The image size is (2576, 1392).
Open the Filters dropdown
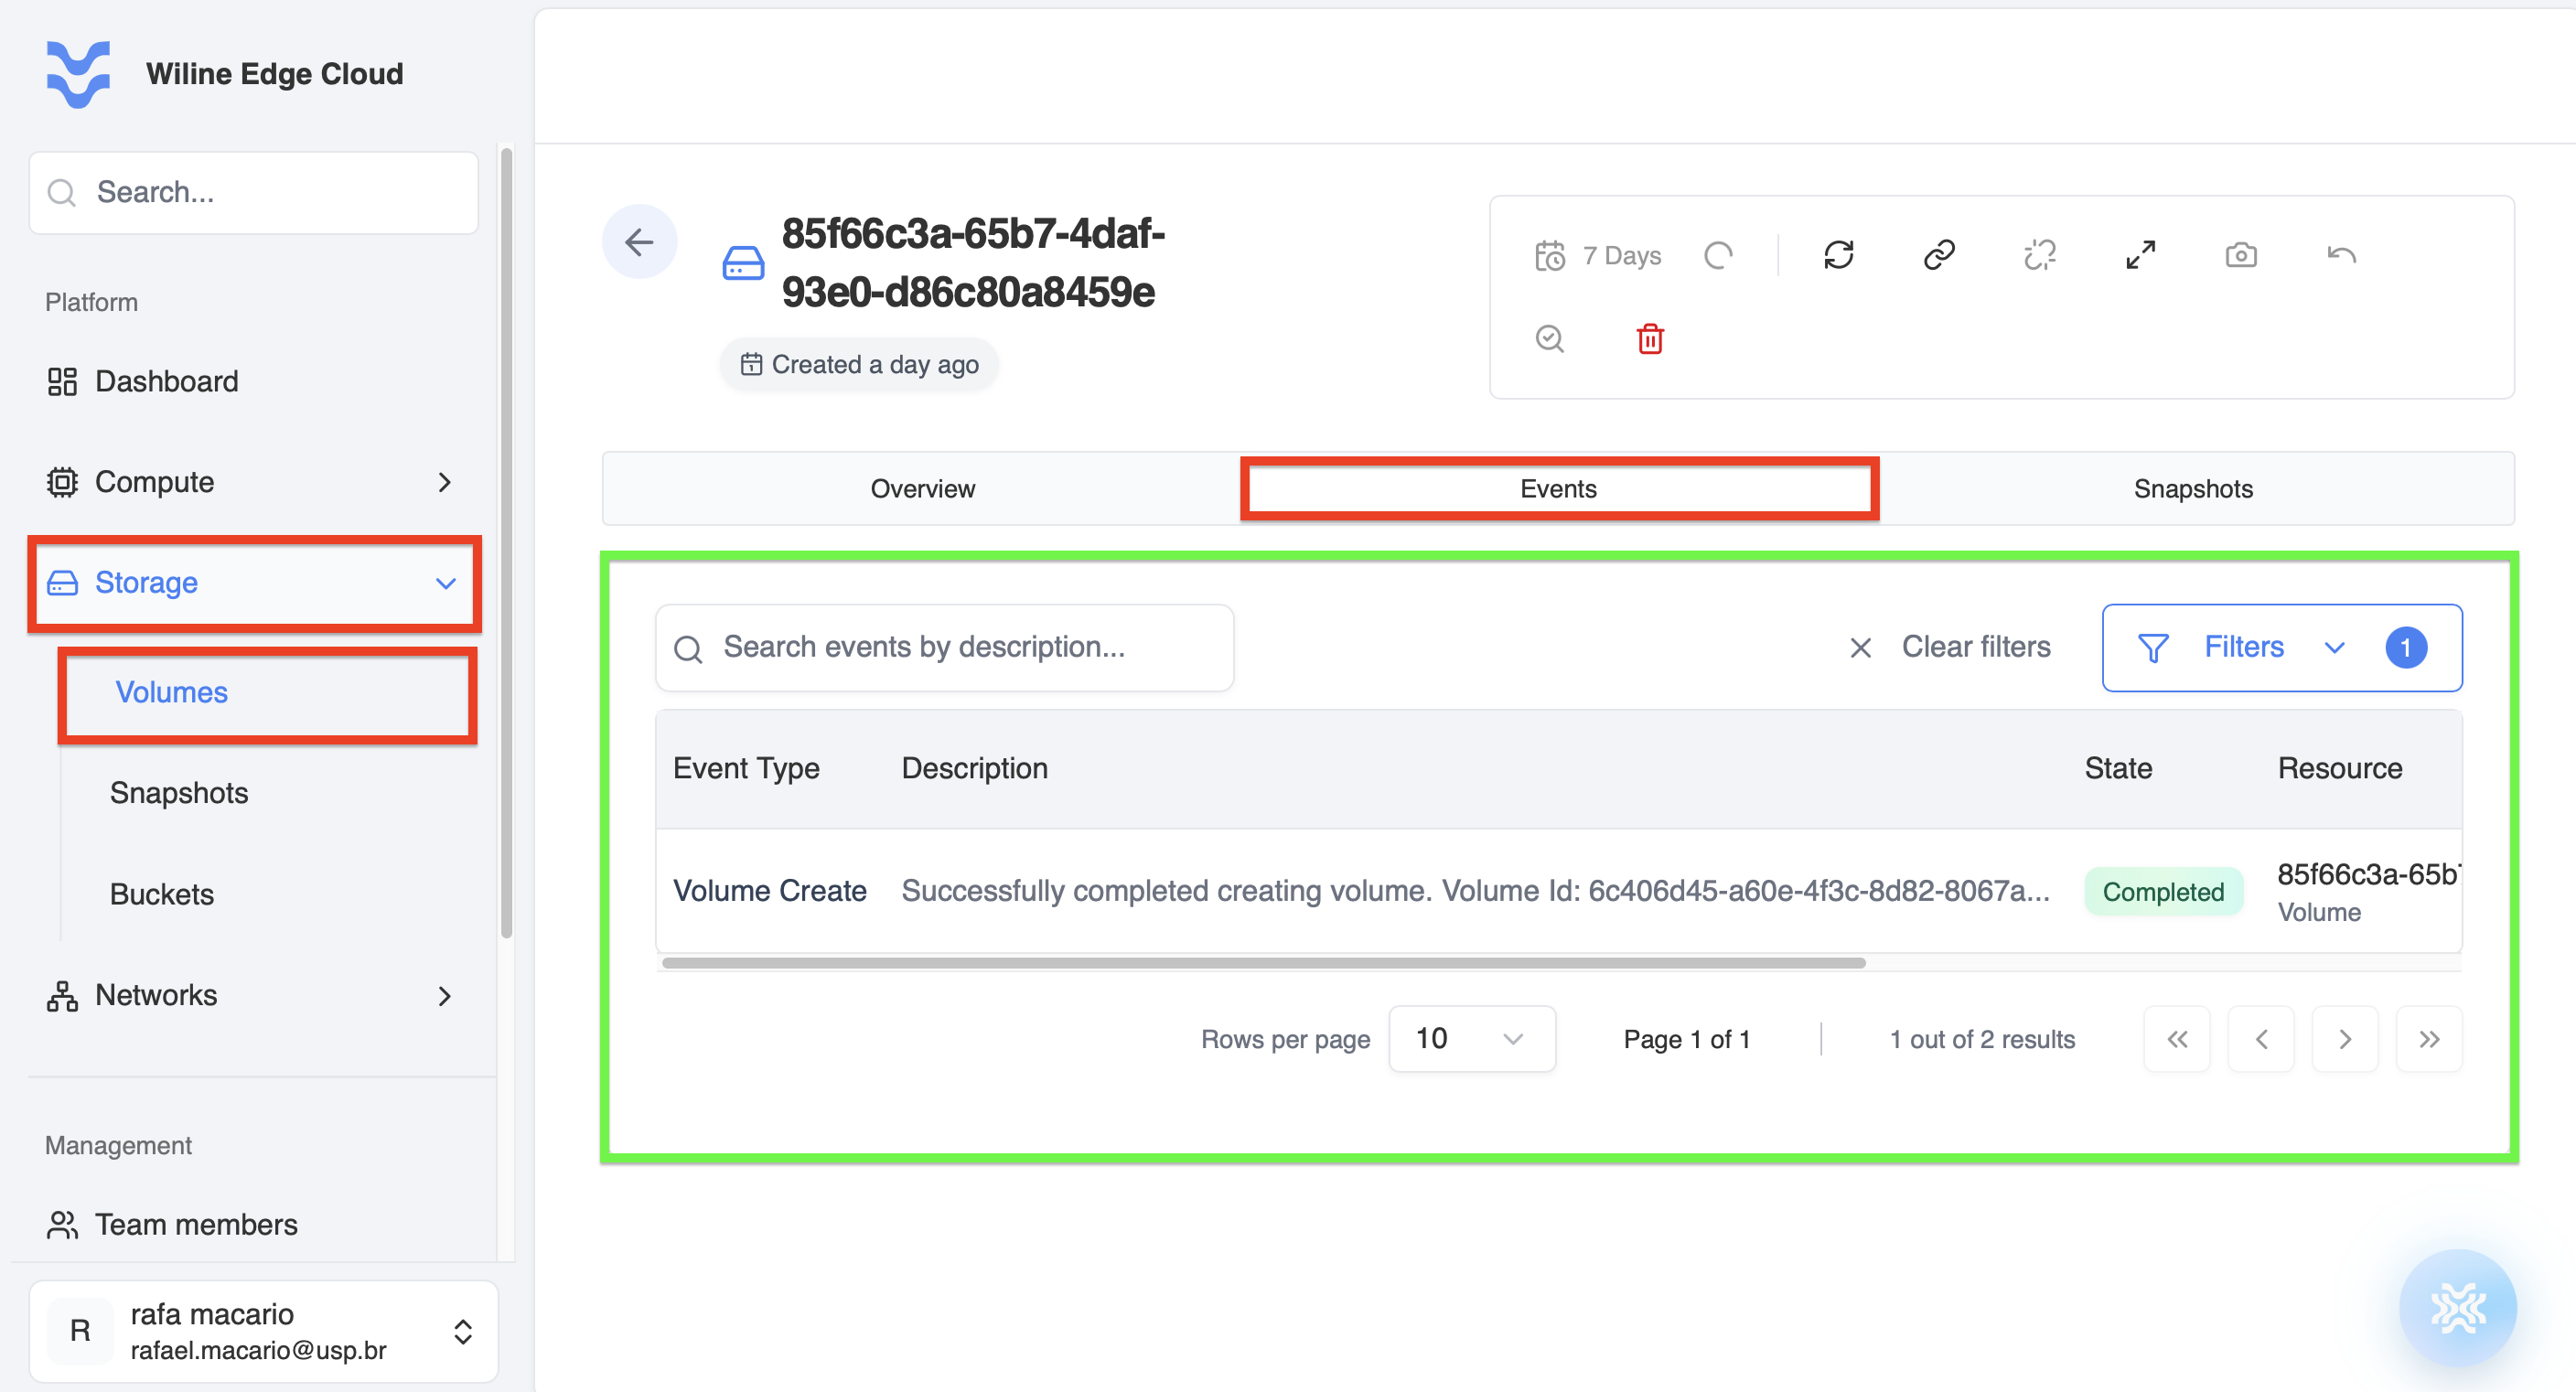(2282, 648)
